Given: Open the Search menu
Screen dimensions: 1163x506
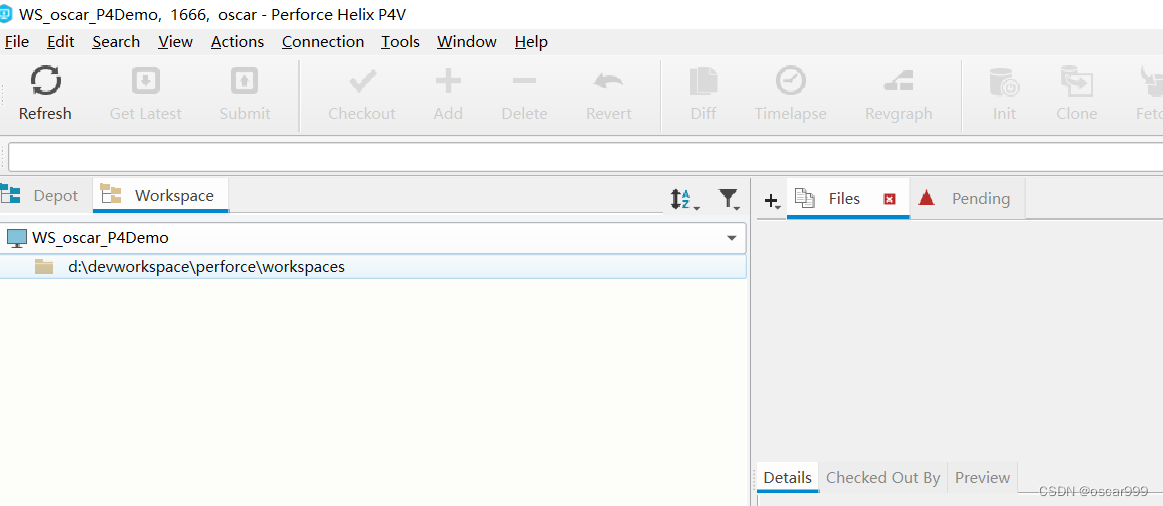Looking at the screenshot, I should tap(116, 42).
